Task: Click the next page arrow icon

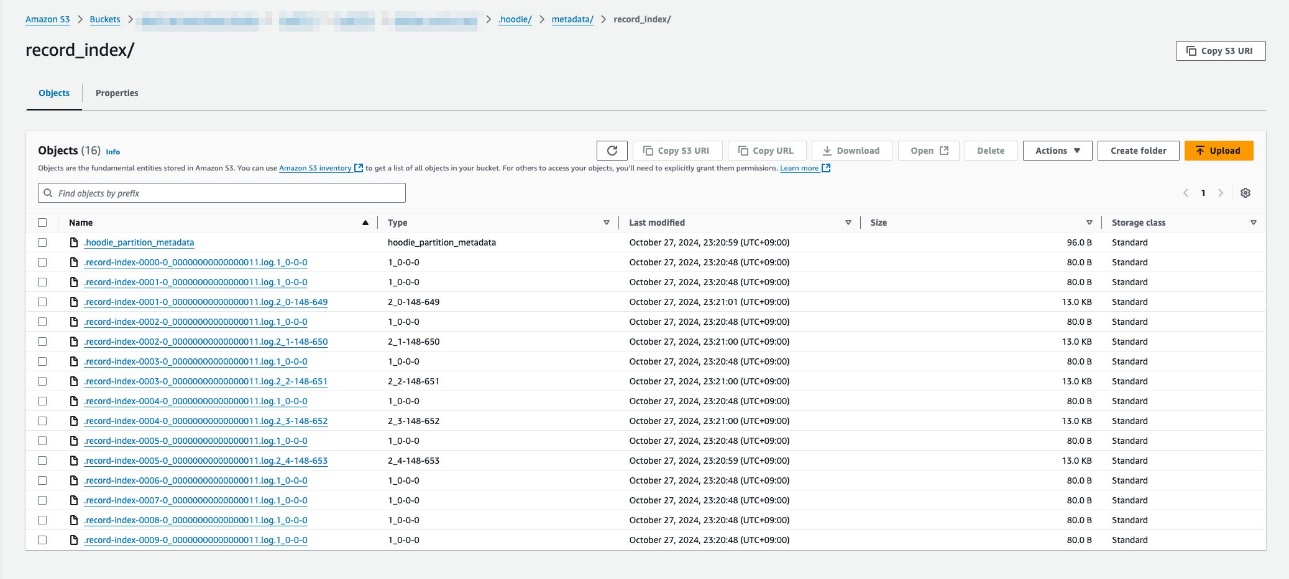Action: (1221, 193)
